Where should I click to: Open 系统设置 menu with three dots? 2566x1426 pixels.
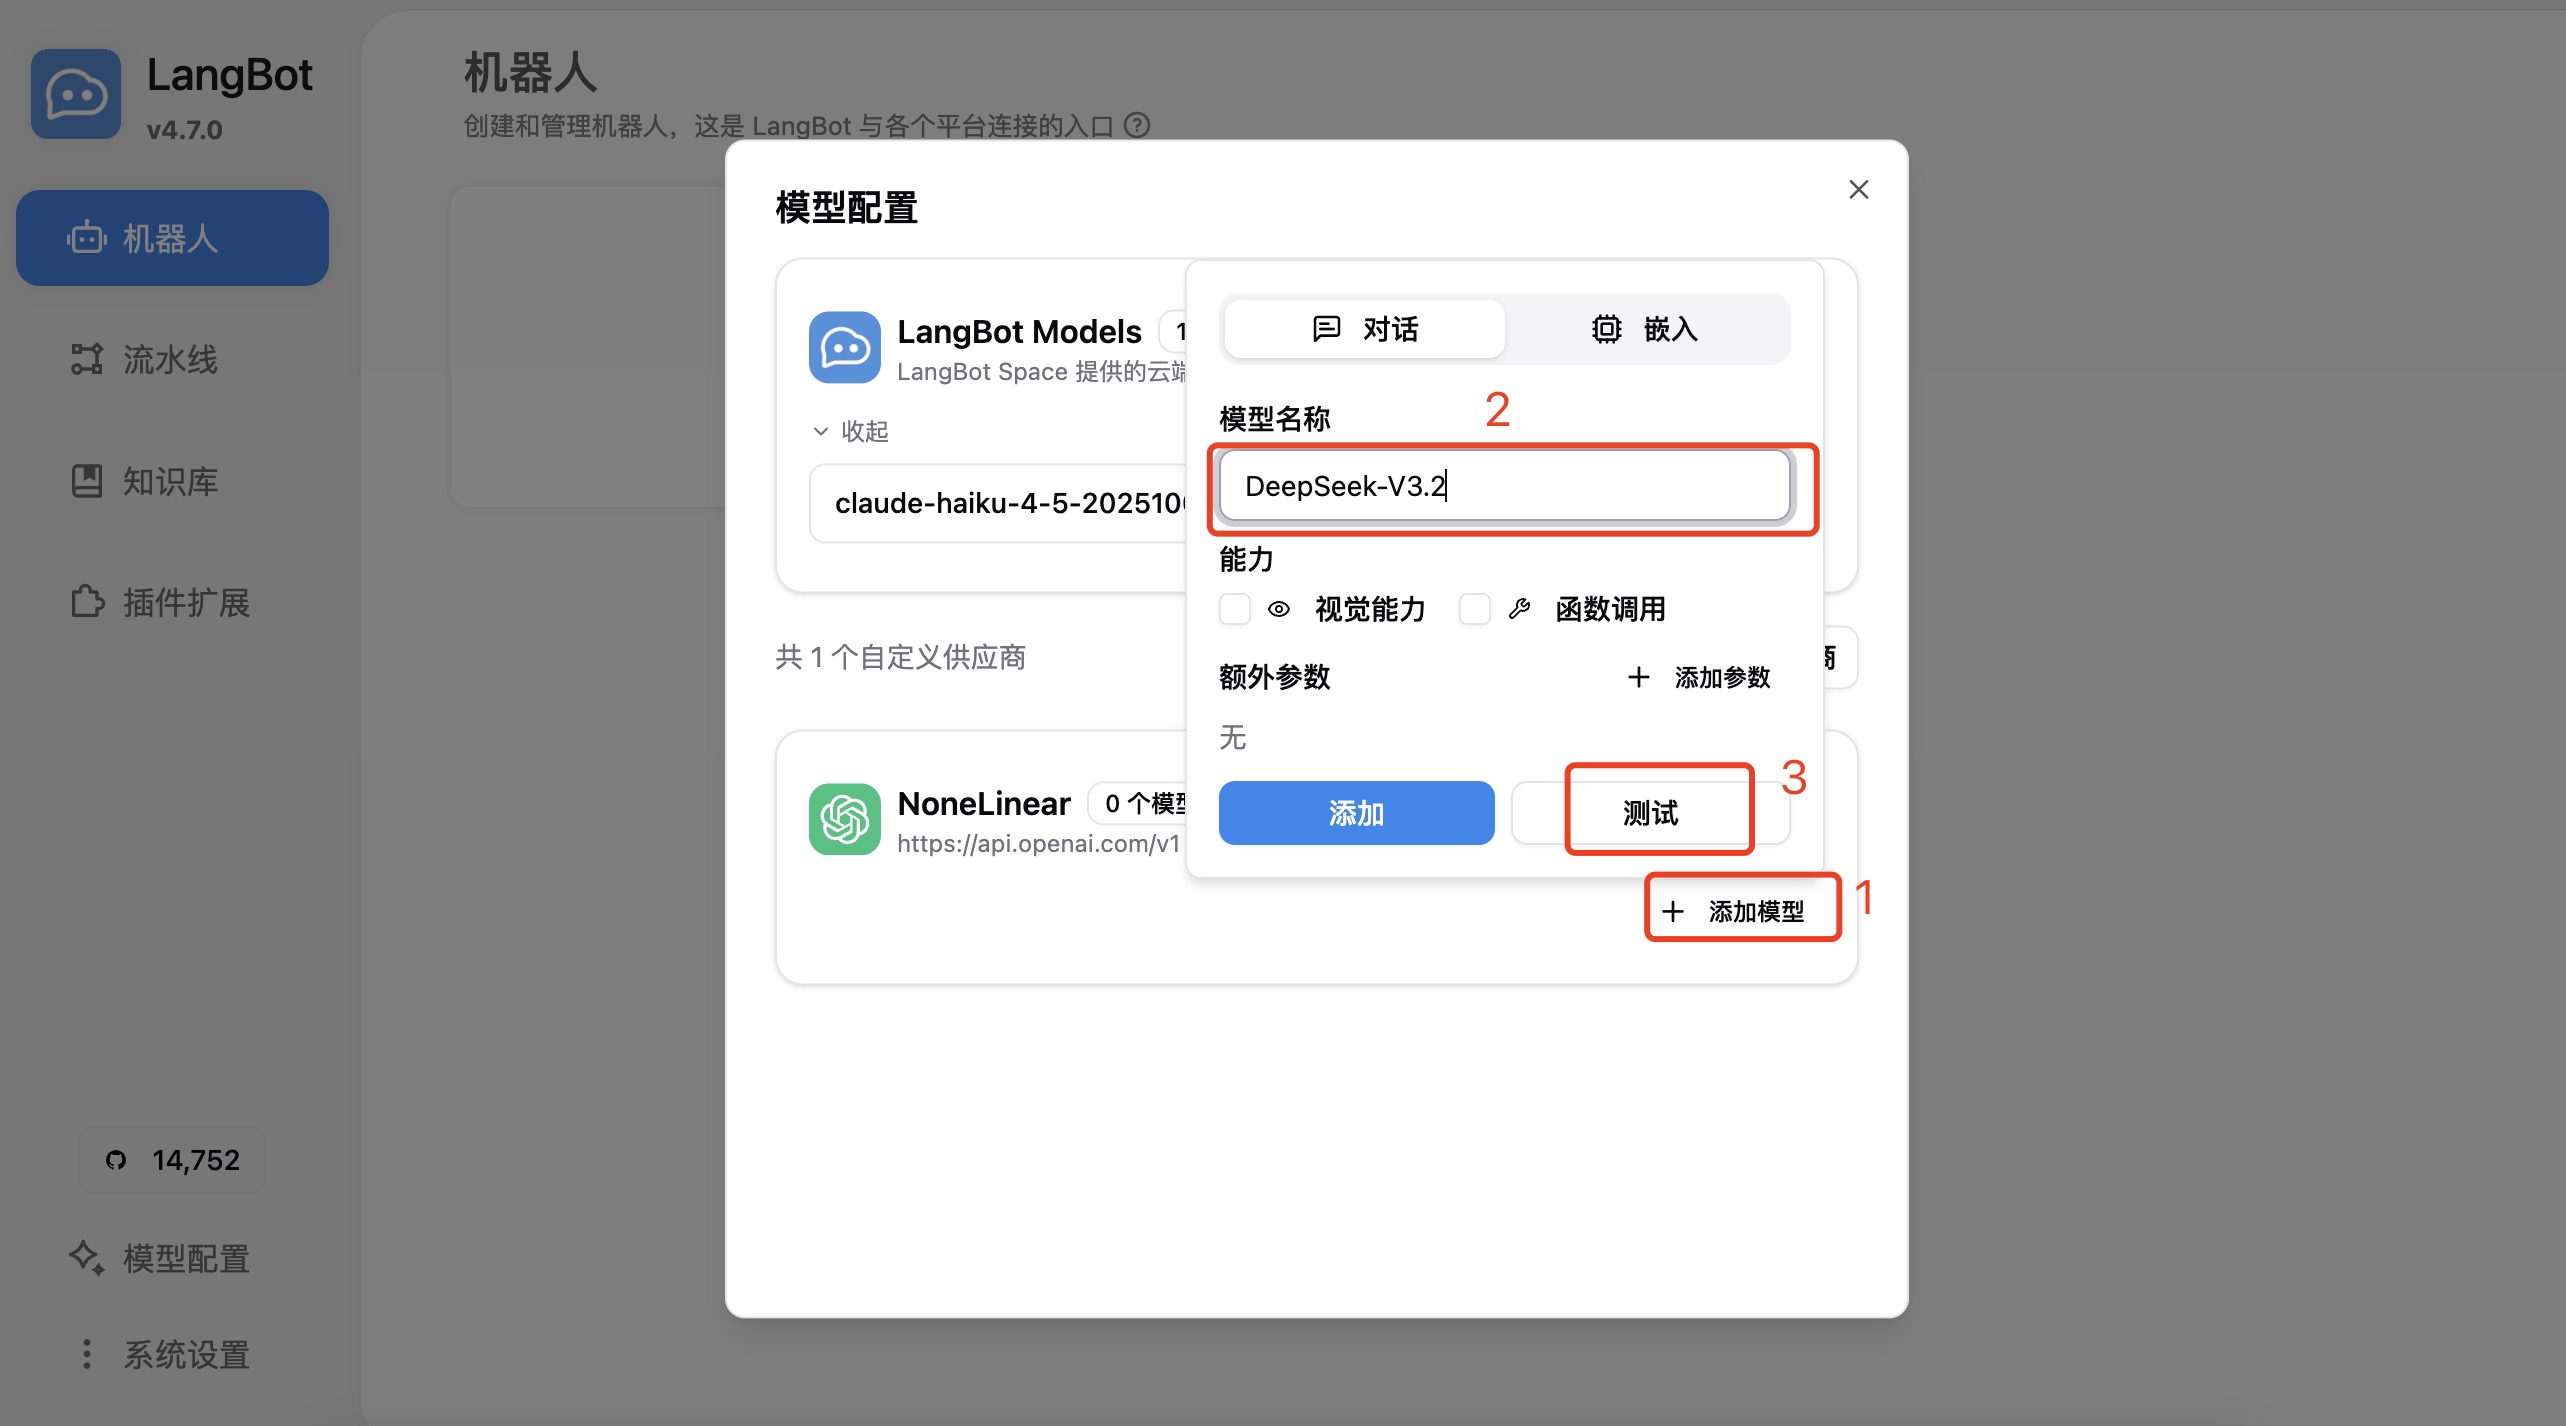87,1354
